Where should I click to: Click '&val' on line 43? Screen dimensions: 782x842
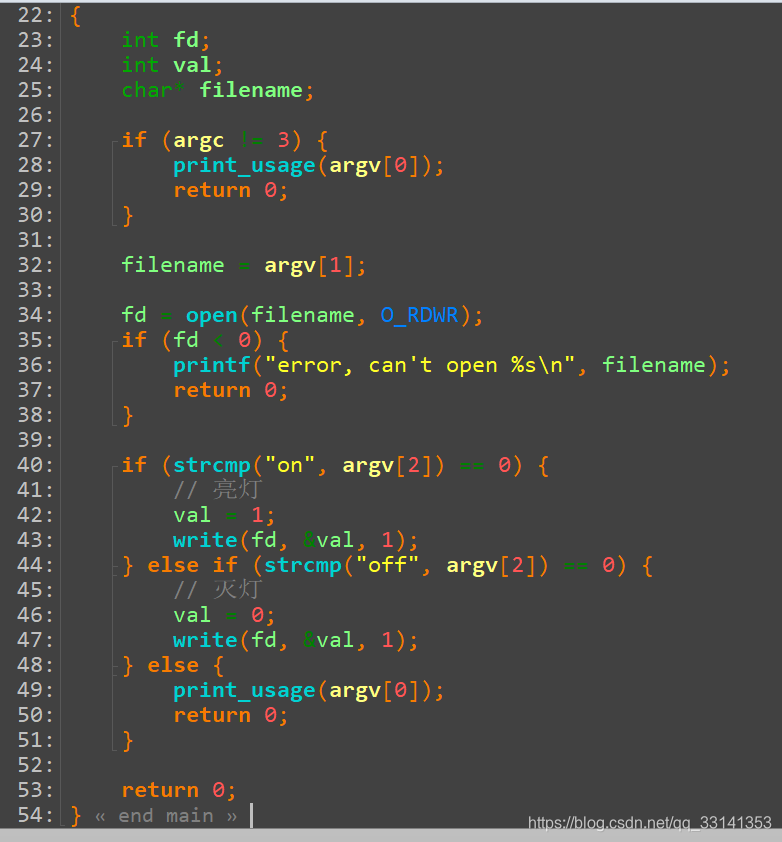click(329, 541)
